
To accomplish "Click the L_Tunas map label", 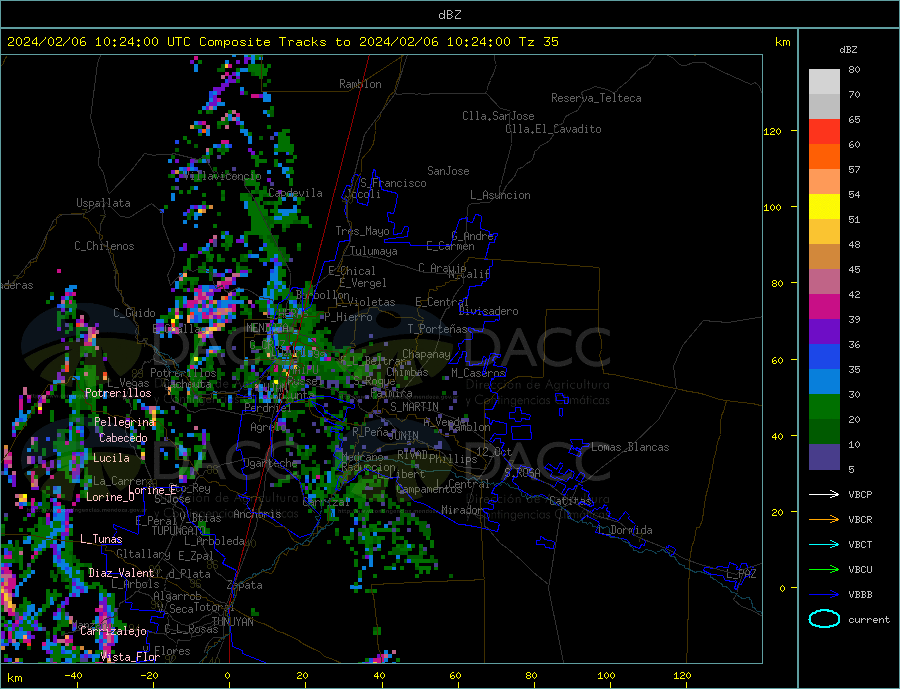I will coord(101,539).
